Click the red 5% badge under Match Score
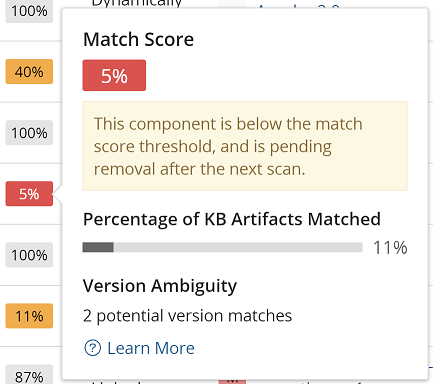This screenshot has width=433, height=384. [x=114, y=75]
